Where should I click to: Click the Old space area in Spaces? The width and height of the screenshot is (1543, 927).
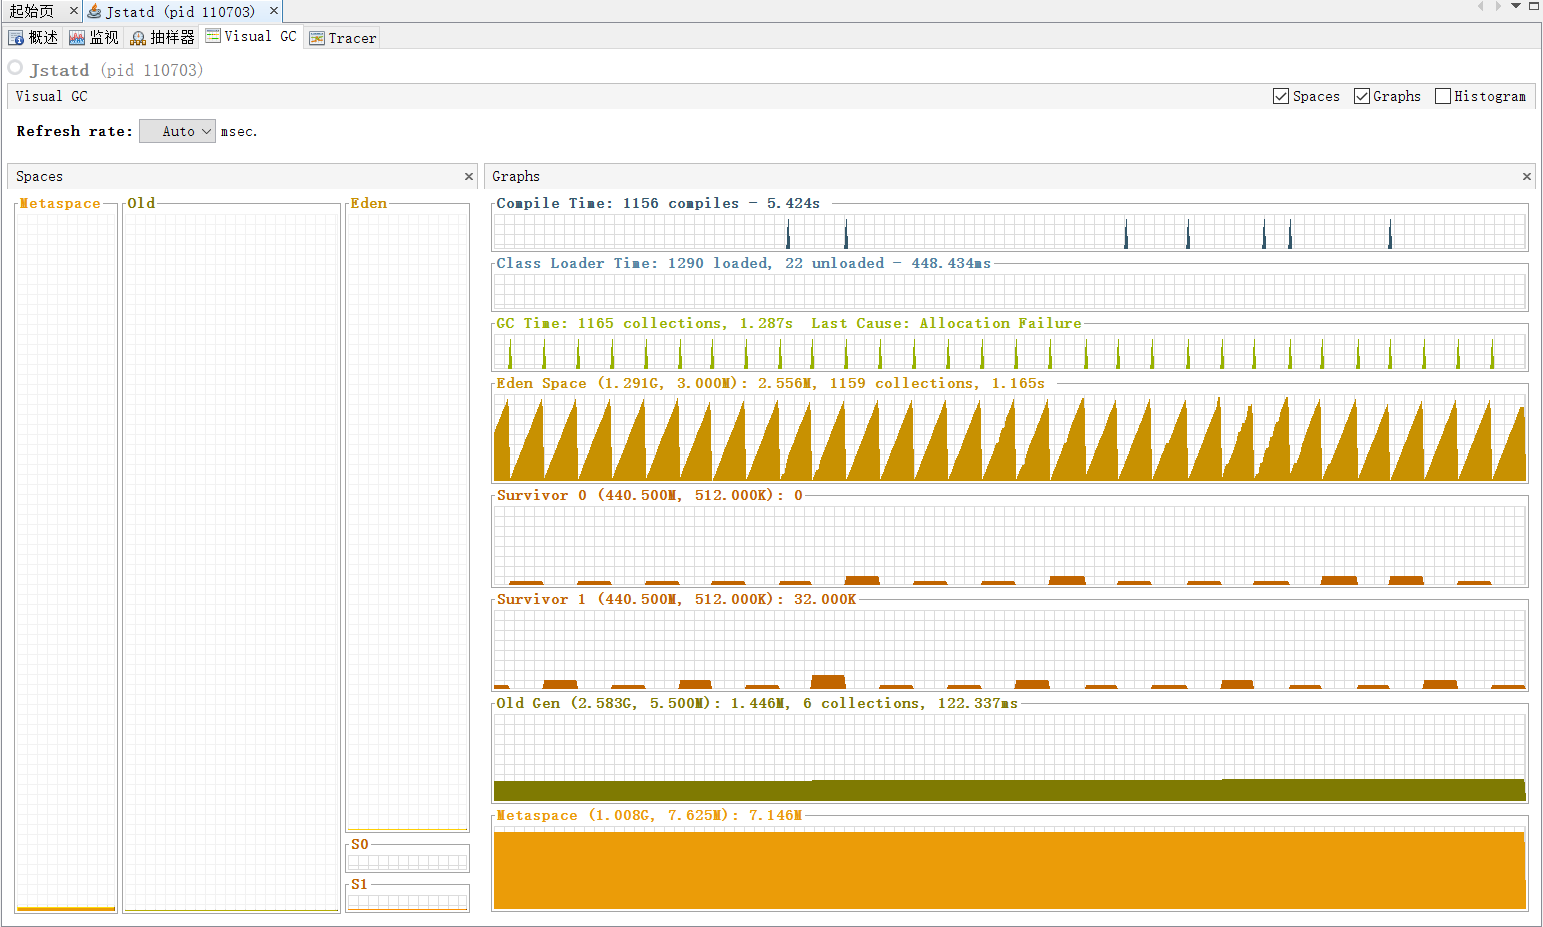(x=231, y=562)
